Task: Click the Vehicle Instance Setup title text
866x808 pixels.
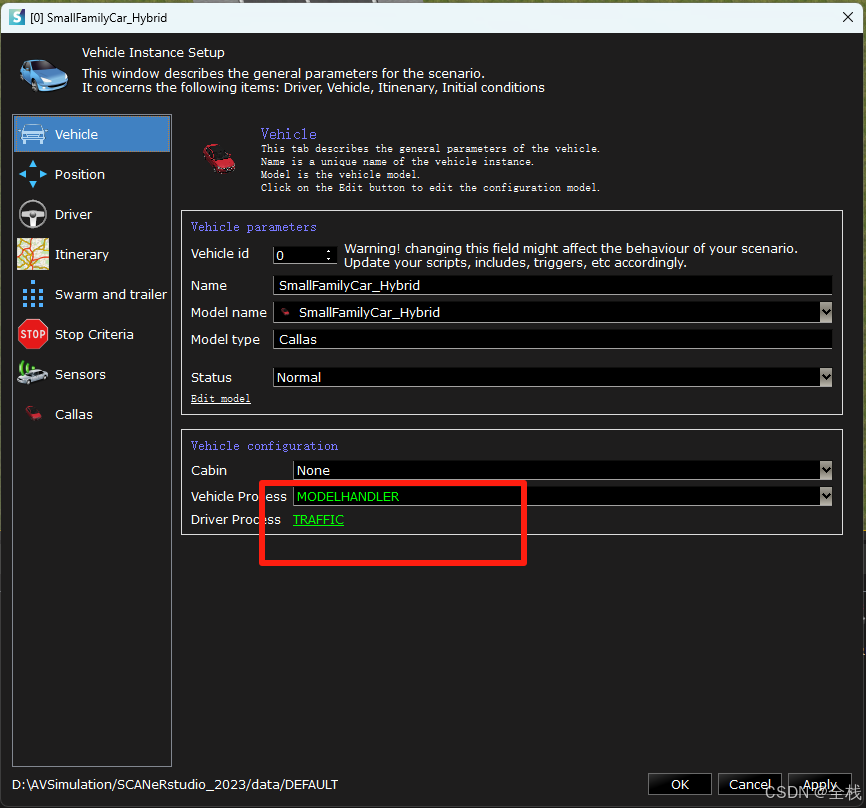Action: (153, 52)
